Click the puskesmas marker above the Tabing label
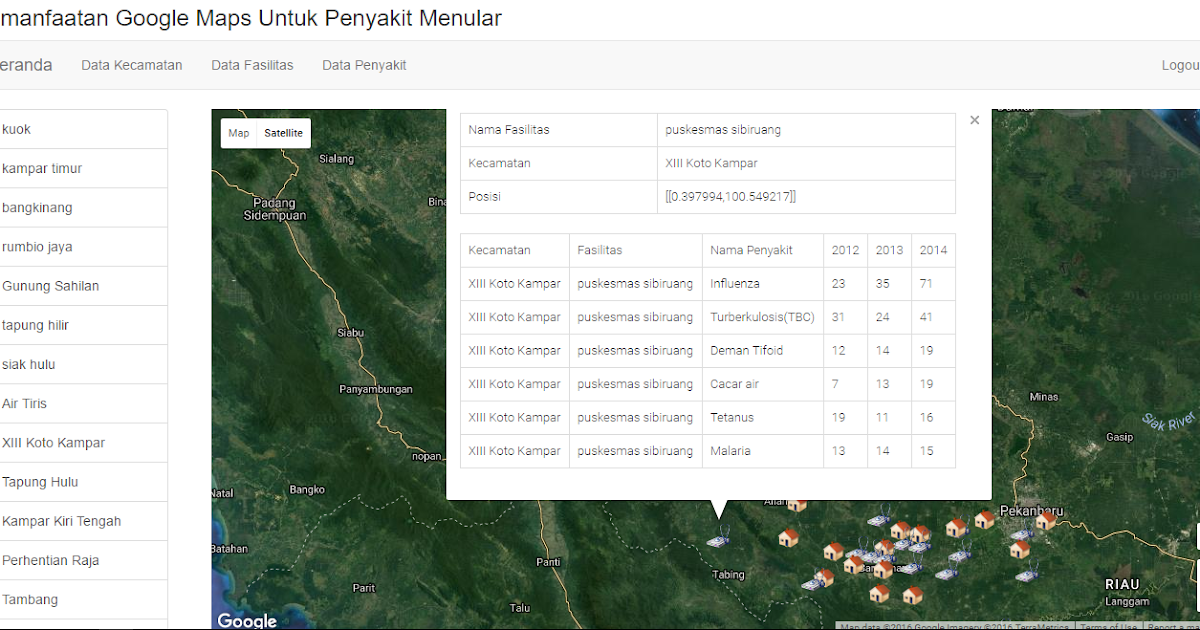The width and height of the screenshot is (1200, 630). [718, 537]
